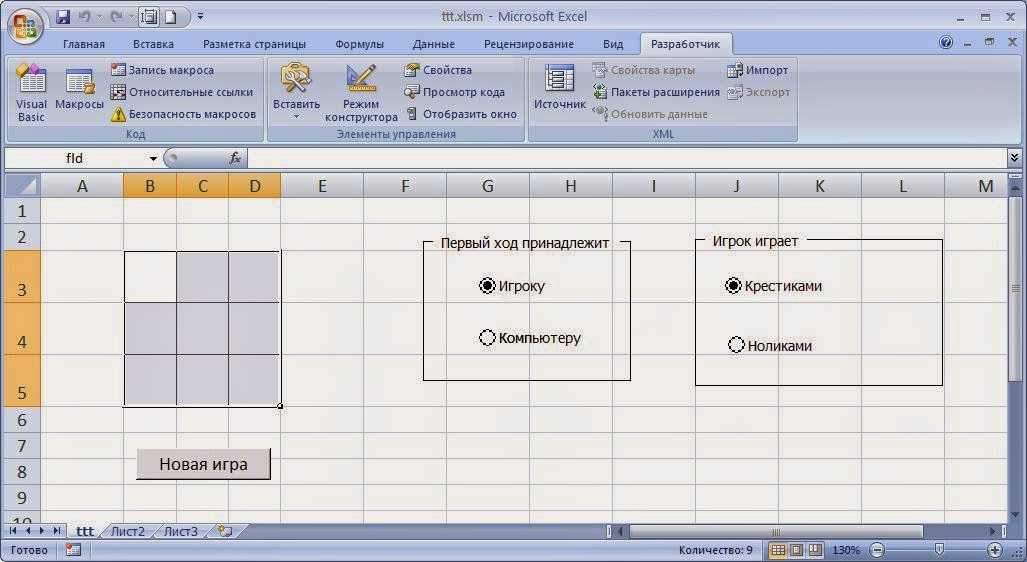Select column G header
1027x562 pixels.
[x=487, y=186]
